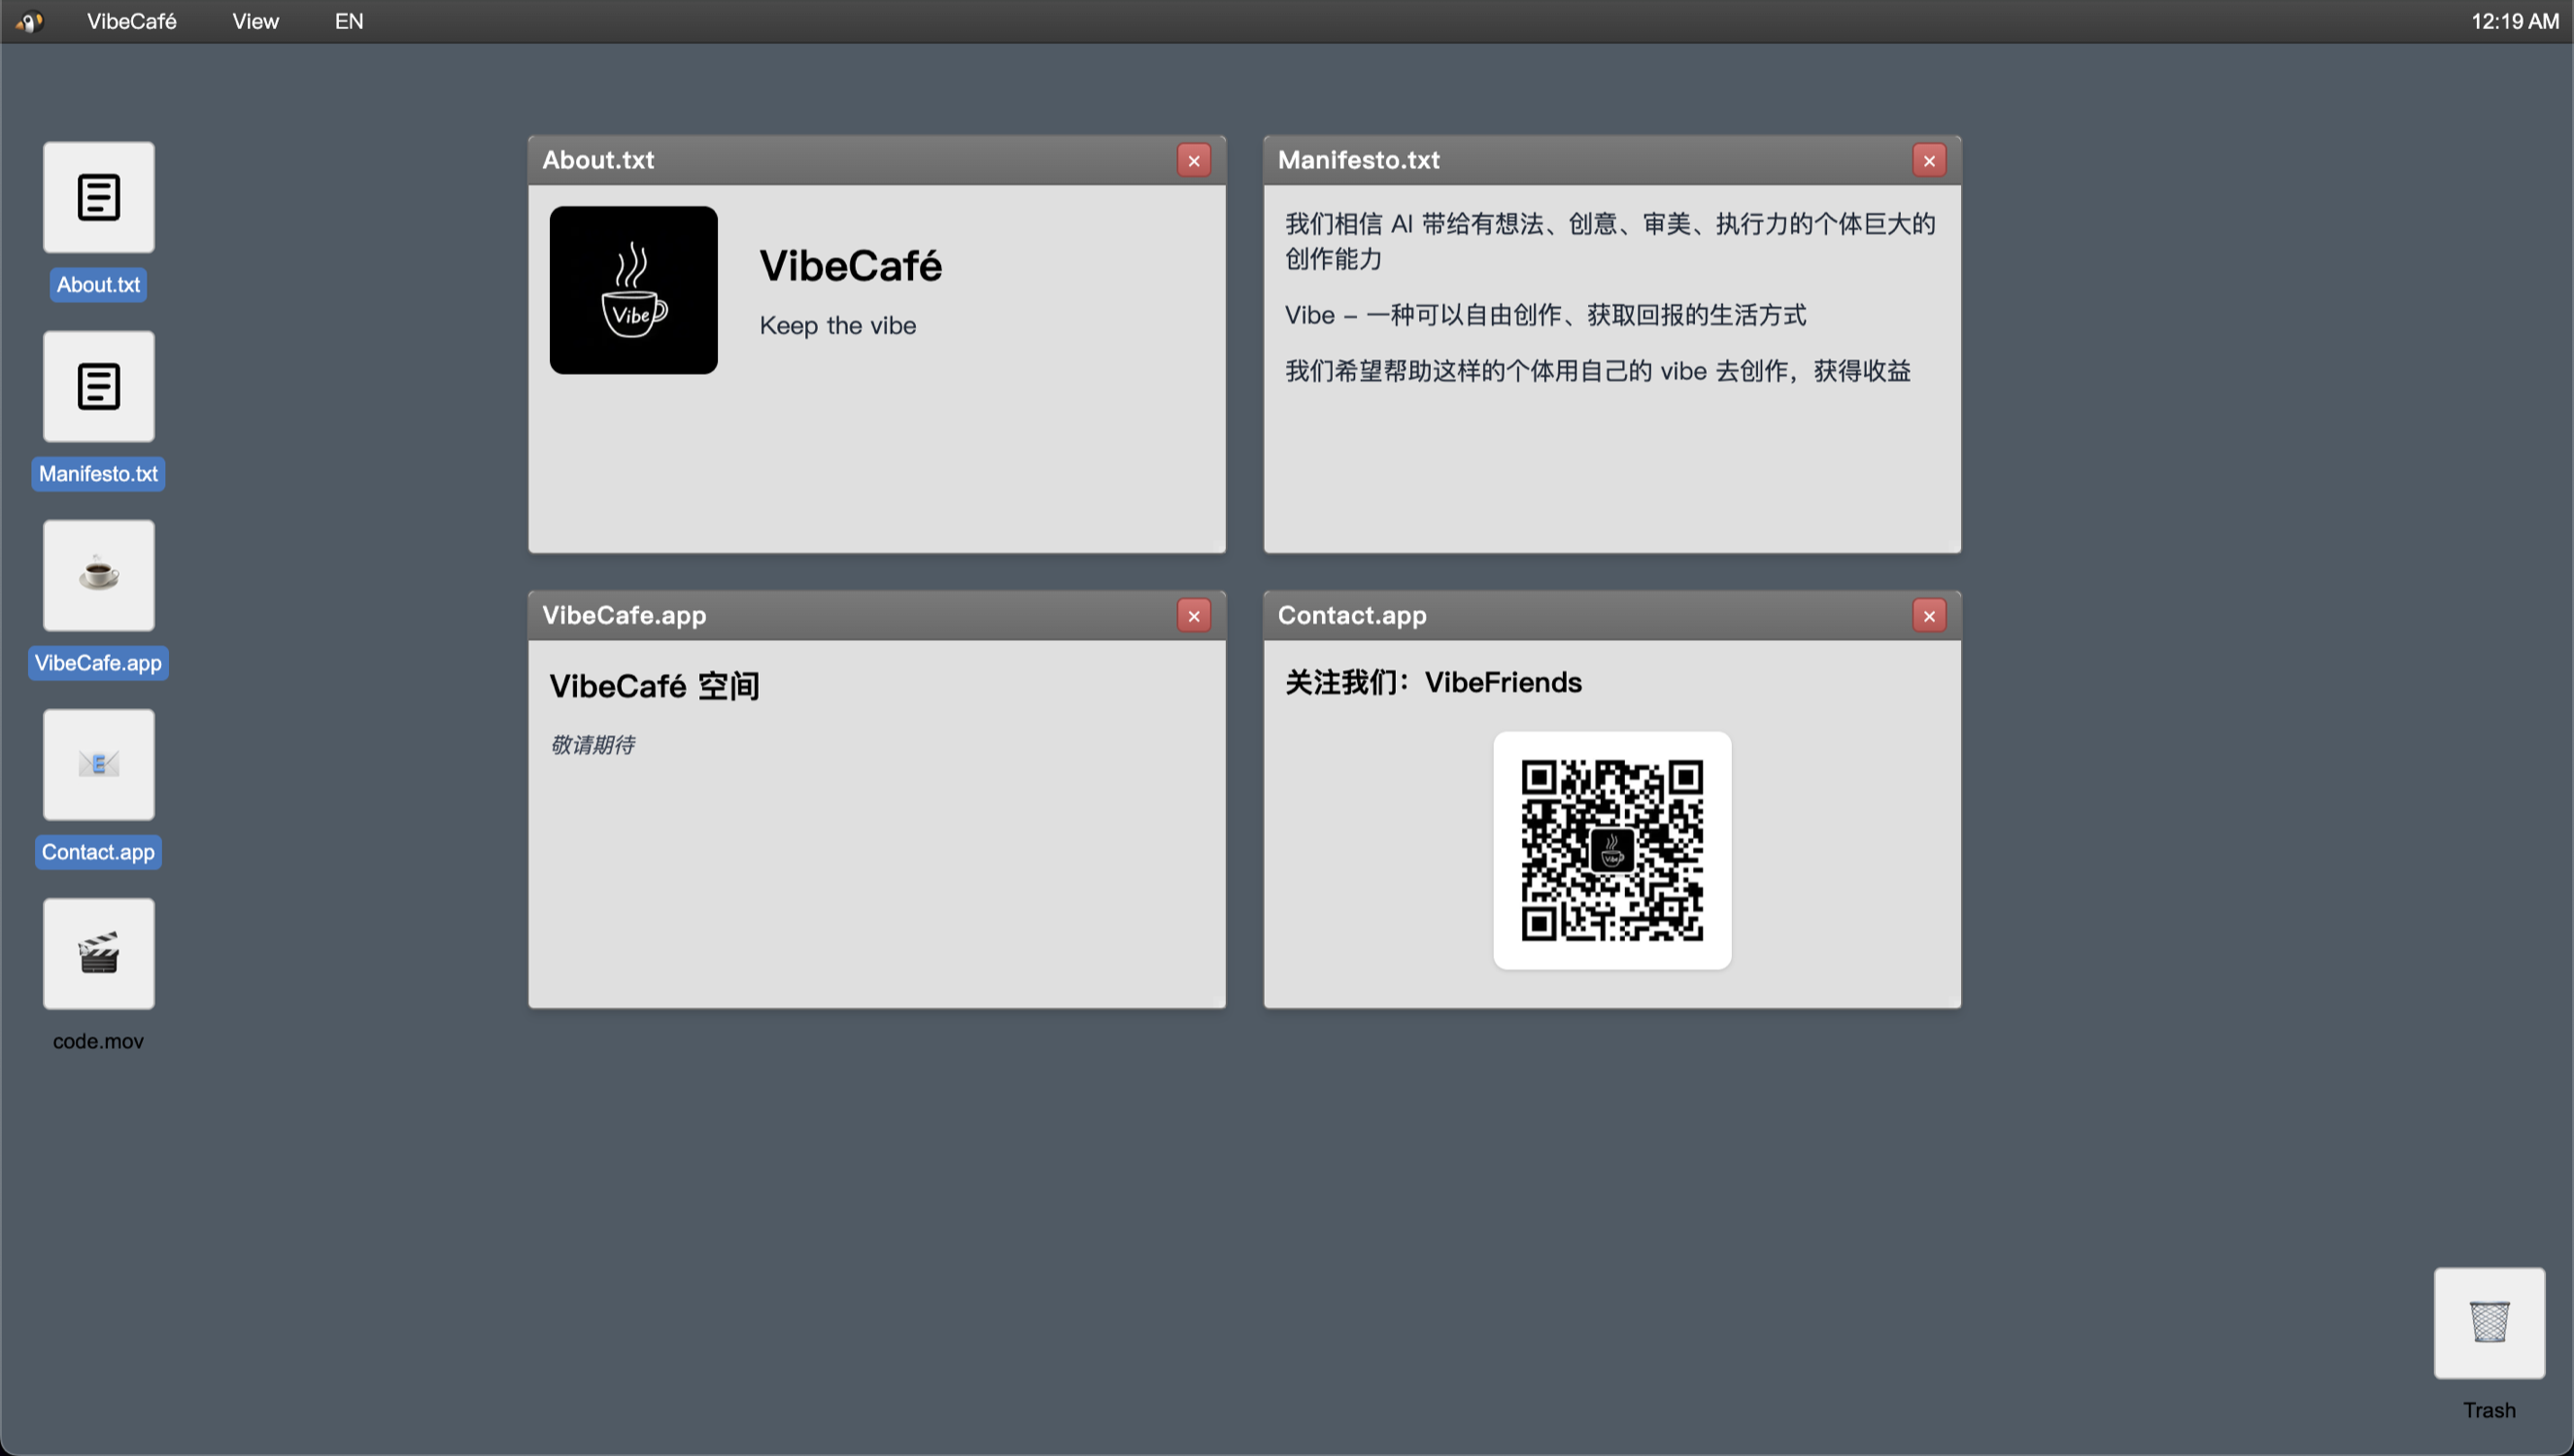Select the Contact.app icon label

pos(98,851)
